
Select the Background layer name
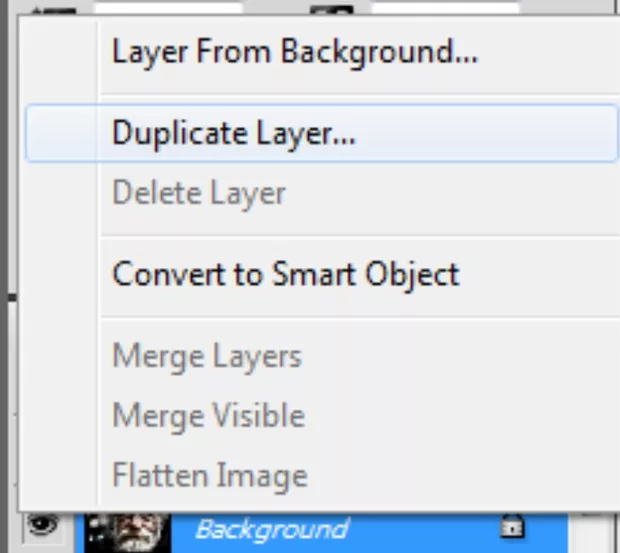click(270, 529)
